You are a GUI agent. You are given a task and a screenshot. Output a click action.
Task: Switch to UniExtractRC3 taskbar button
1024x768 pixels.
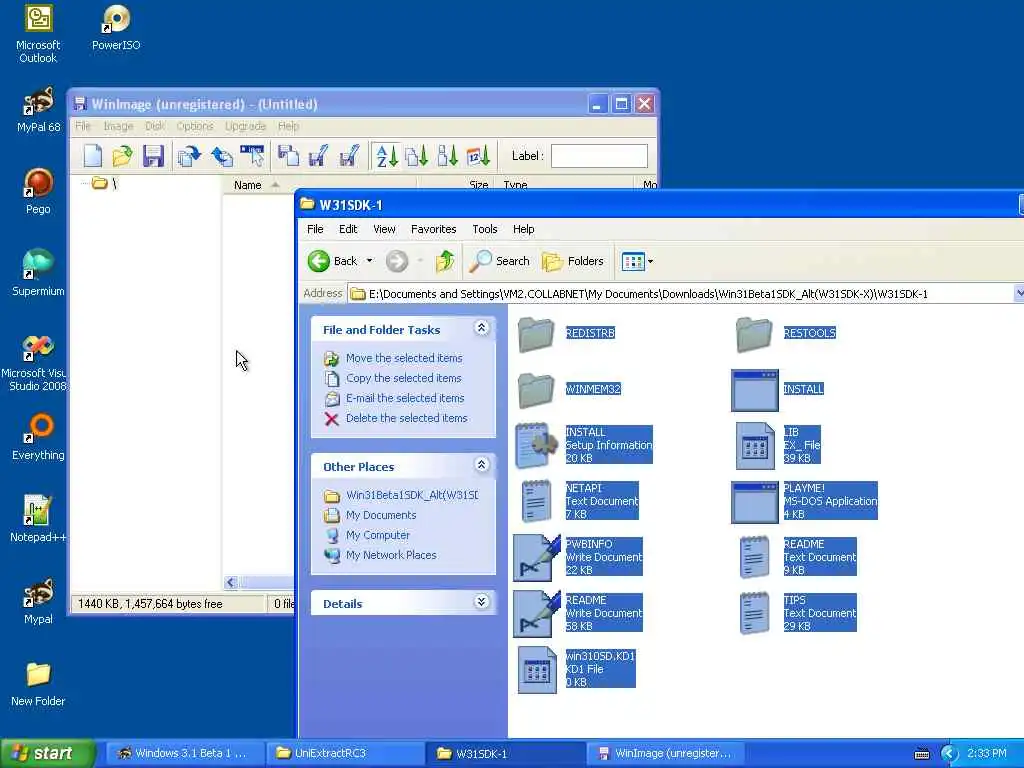click(345, 754)
